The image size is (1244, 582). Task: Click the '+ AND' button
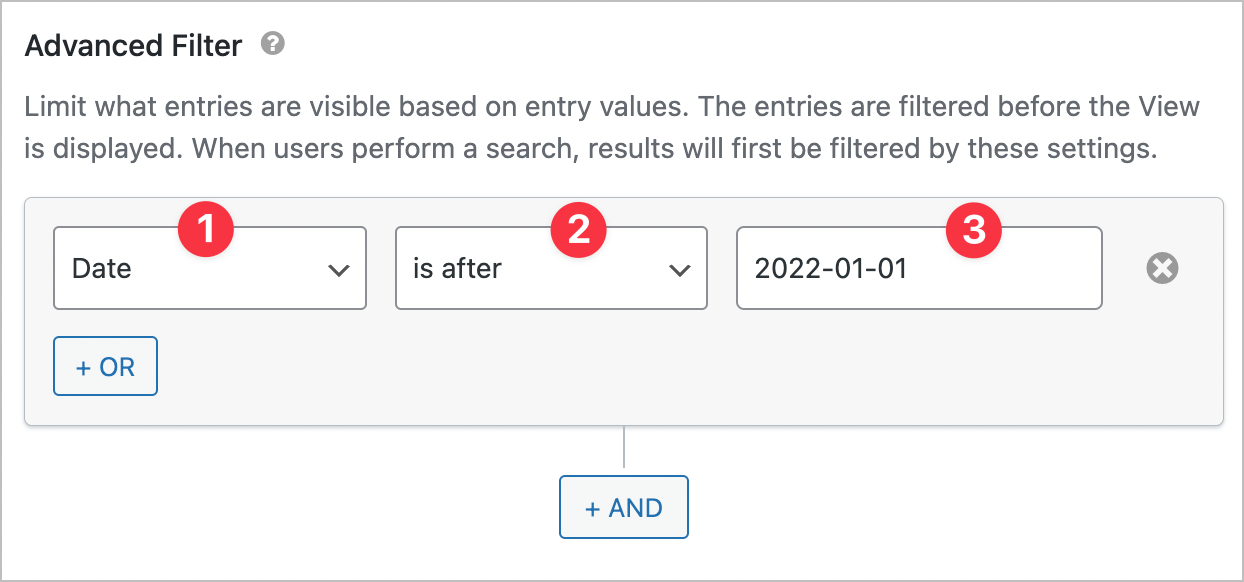[623, 507]
